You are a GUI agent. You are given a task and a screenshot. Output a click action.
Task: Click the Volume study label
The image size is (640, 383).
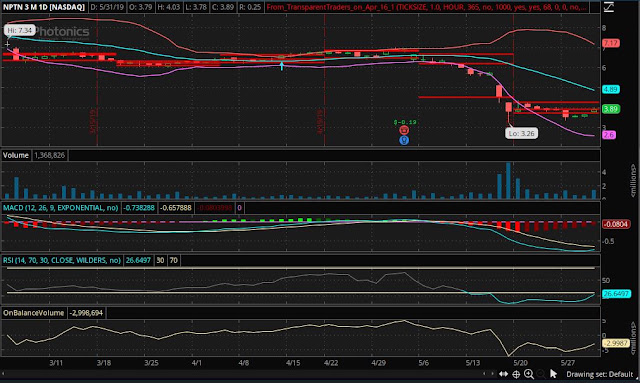[x=16, y=155]
